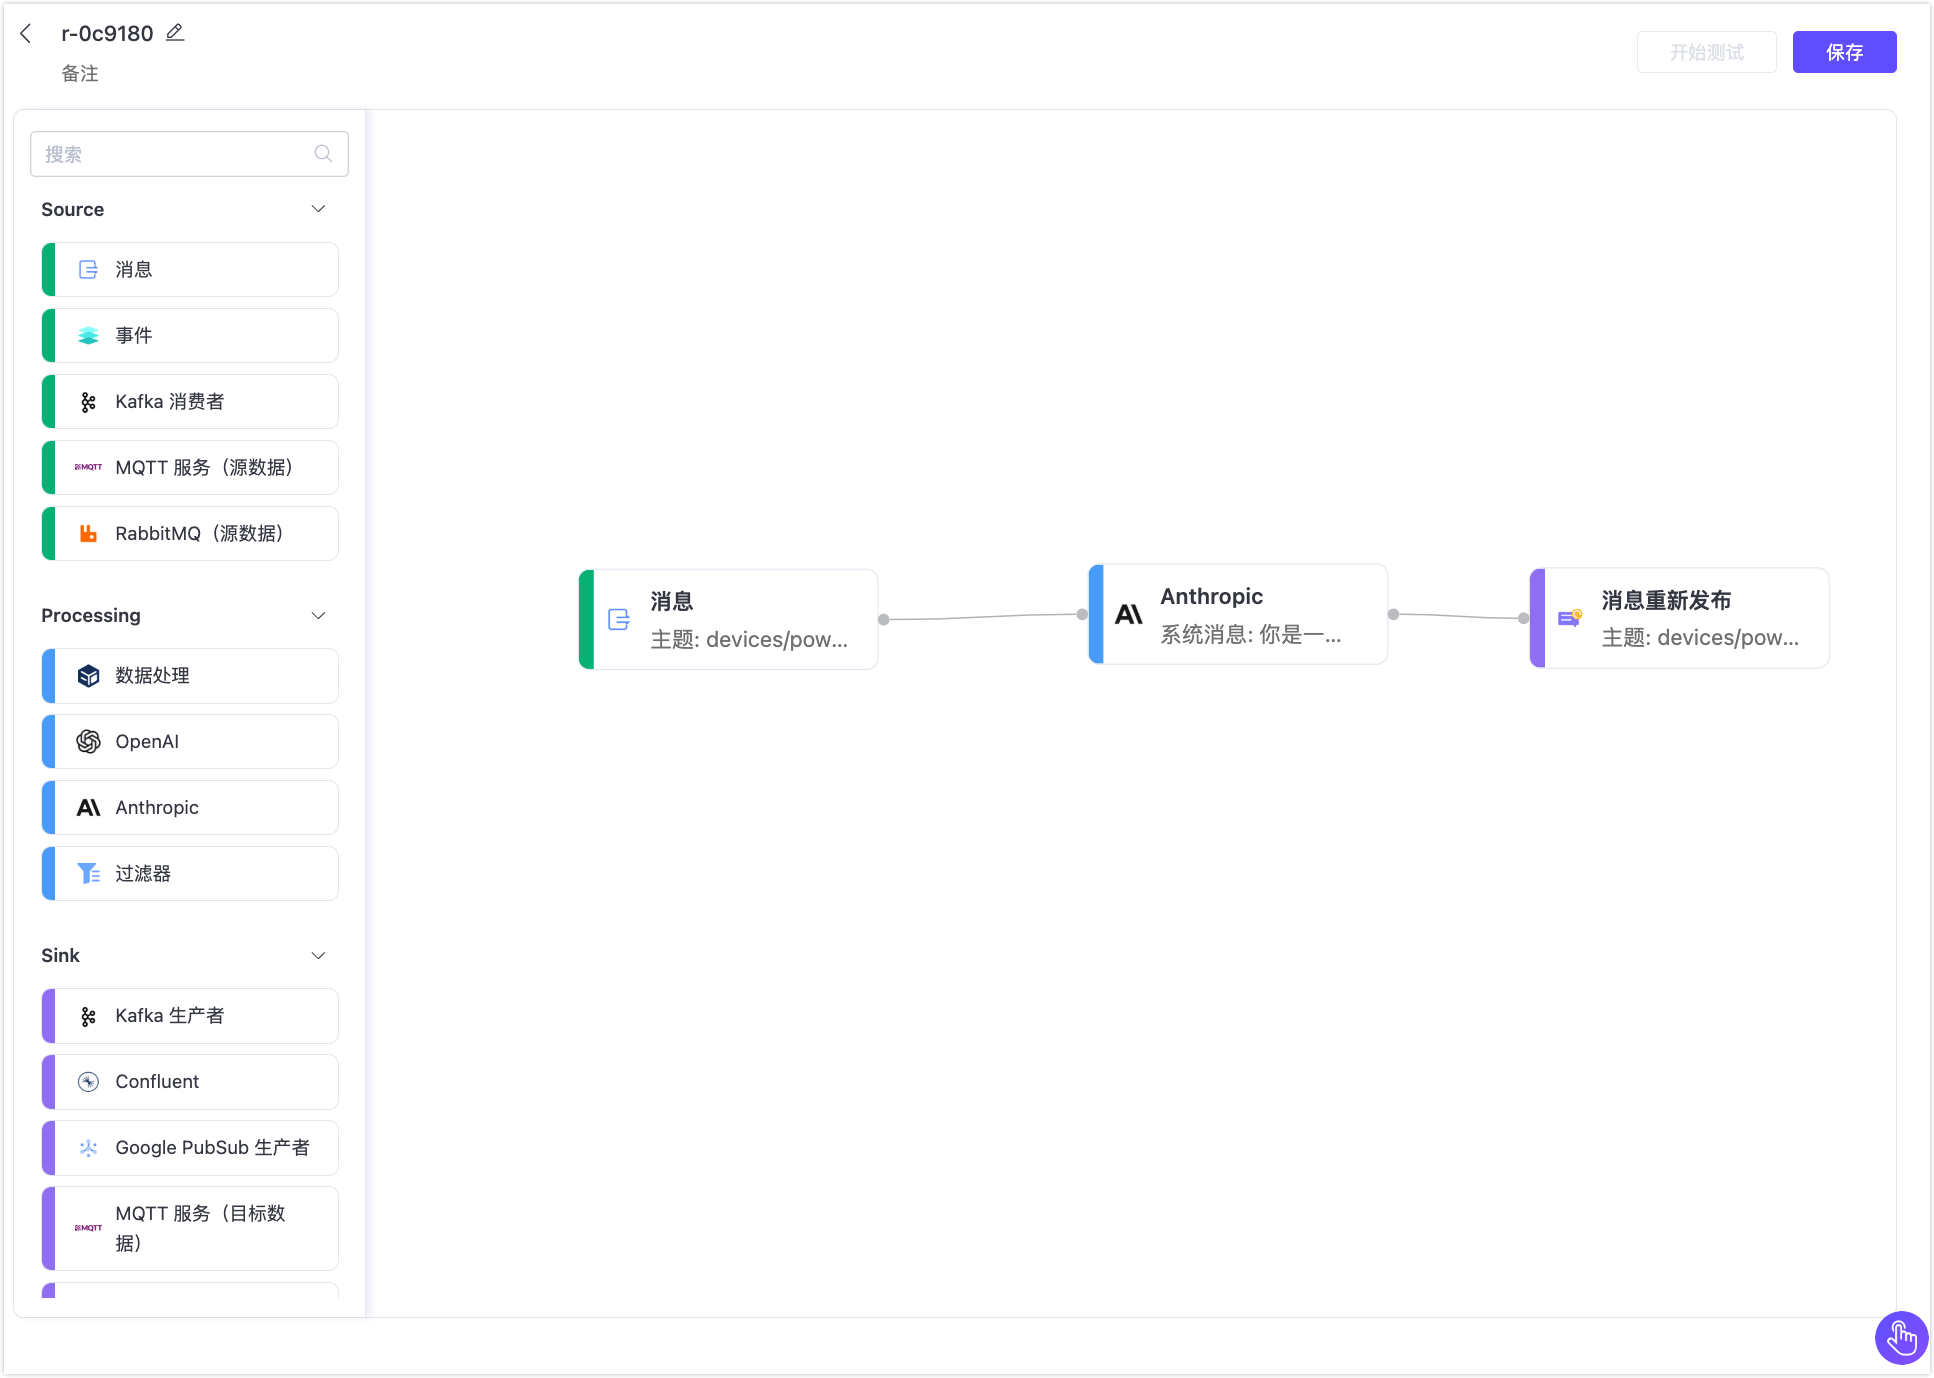The width and height of the screenshot is (1934, 1378).
Task: Select Google PubSub 生产者 sink item
Action: (190, 1148)
